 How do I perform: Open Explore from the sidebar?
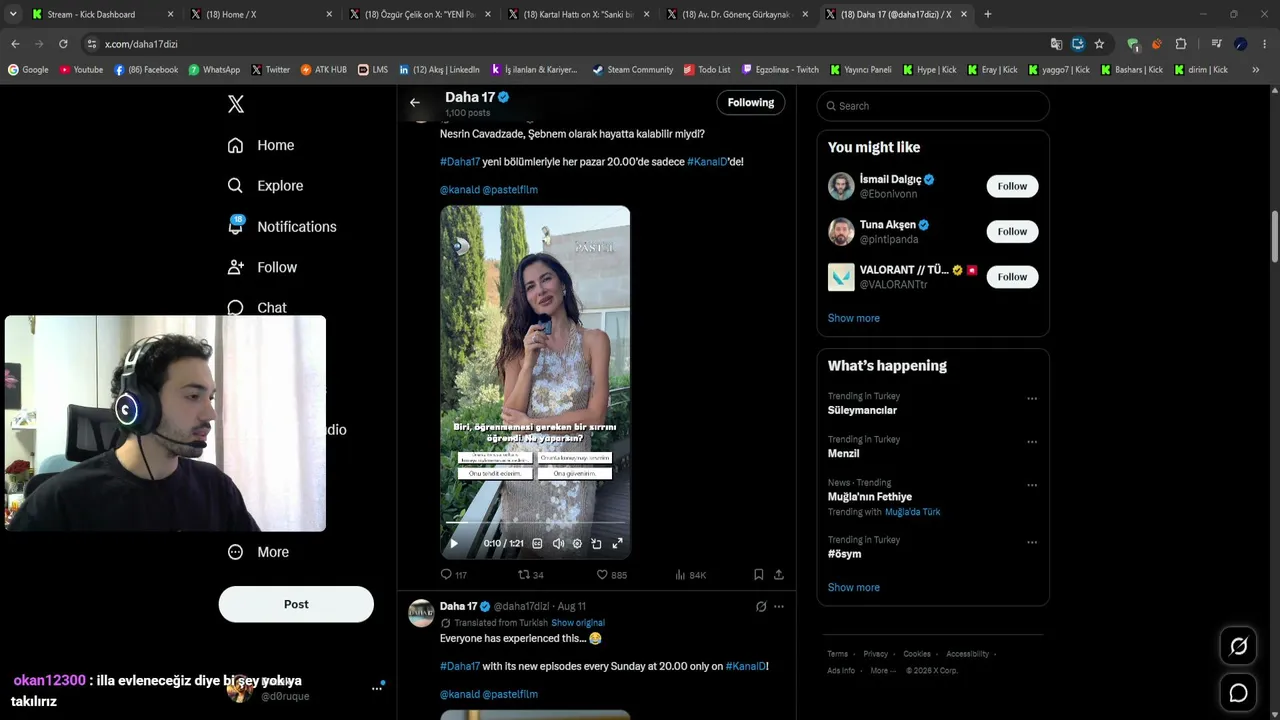(x=265, y=186)
